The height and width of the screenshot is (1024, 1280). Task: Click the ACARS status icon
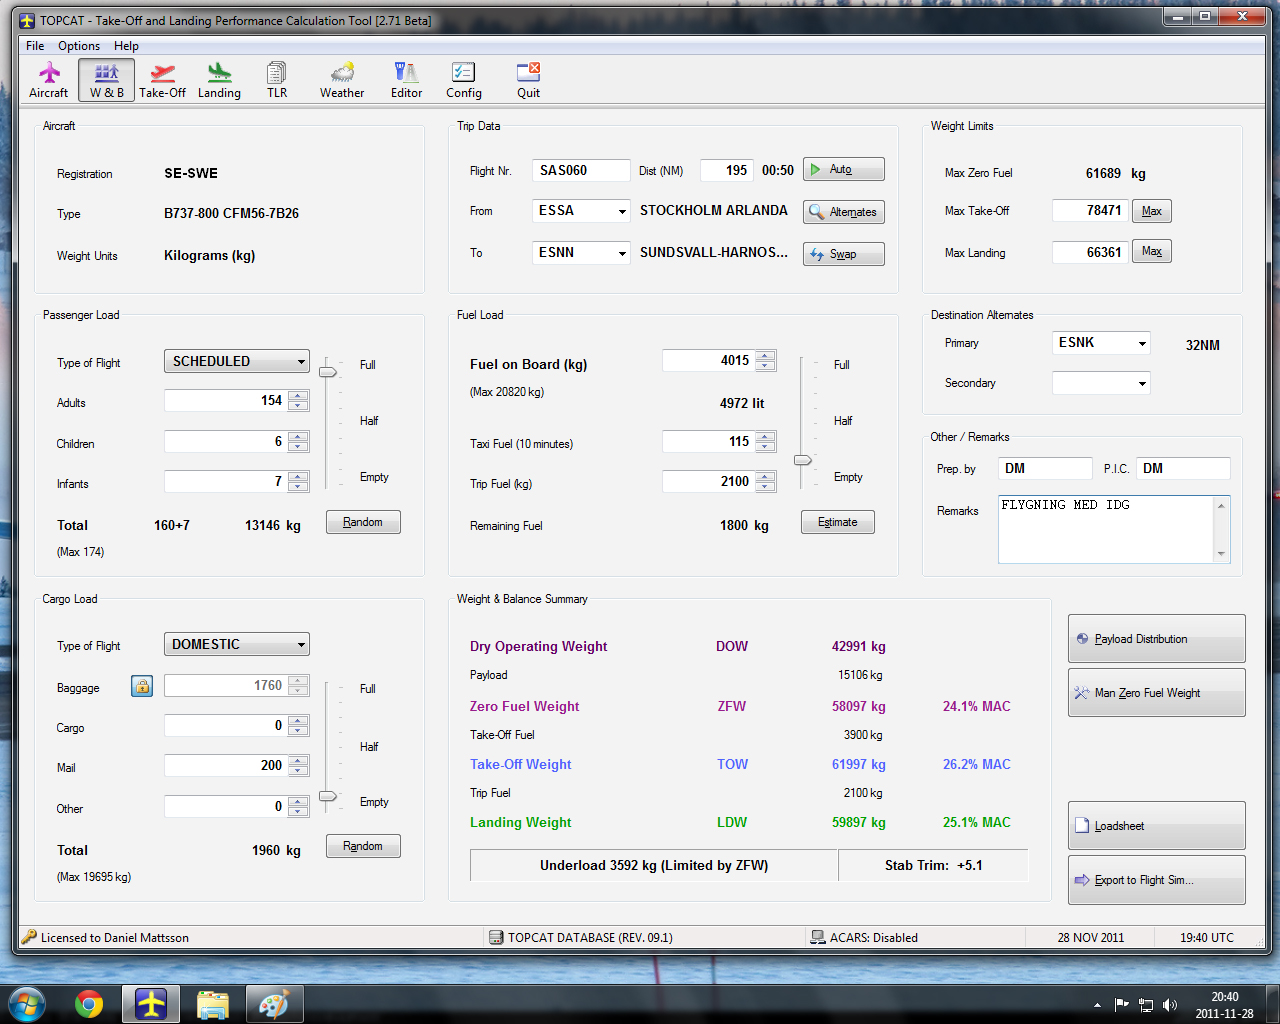pos(818,938)
